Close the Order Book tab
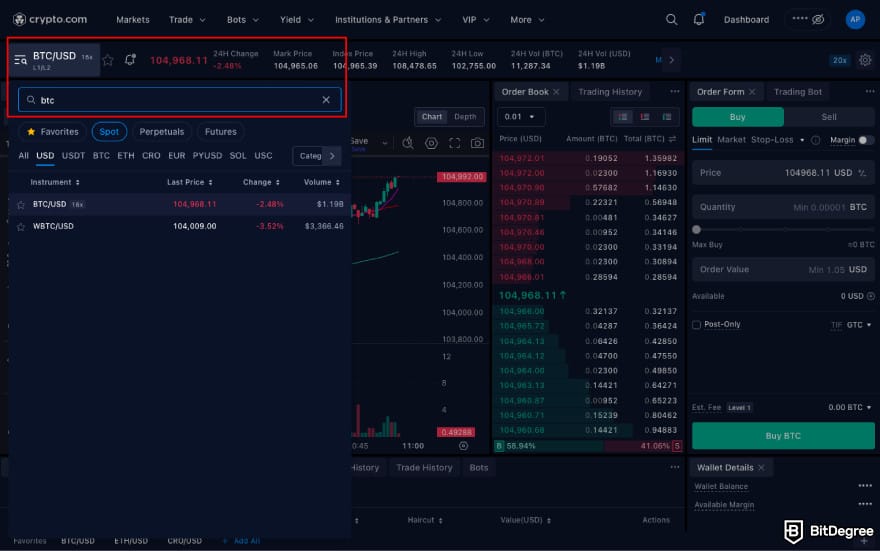Screen dimensions: 880x551 (x=556, y=91)
